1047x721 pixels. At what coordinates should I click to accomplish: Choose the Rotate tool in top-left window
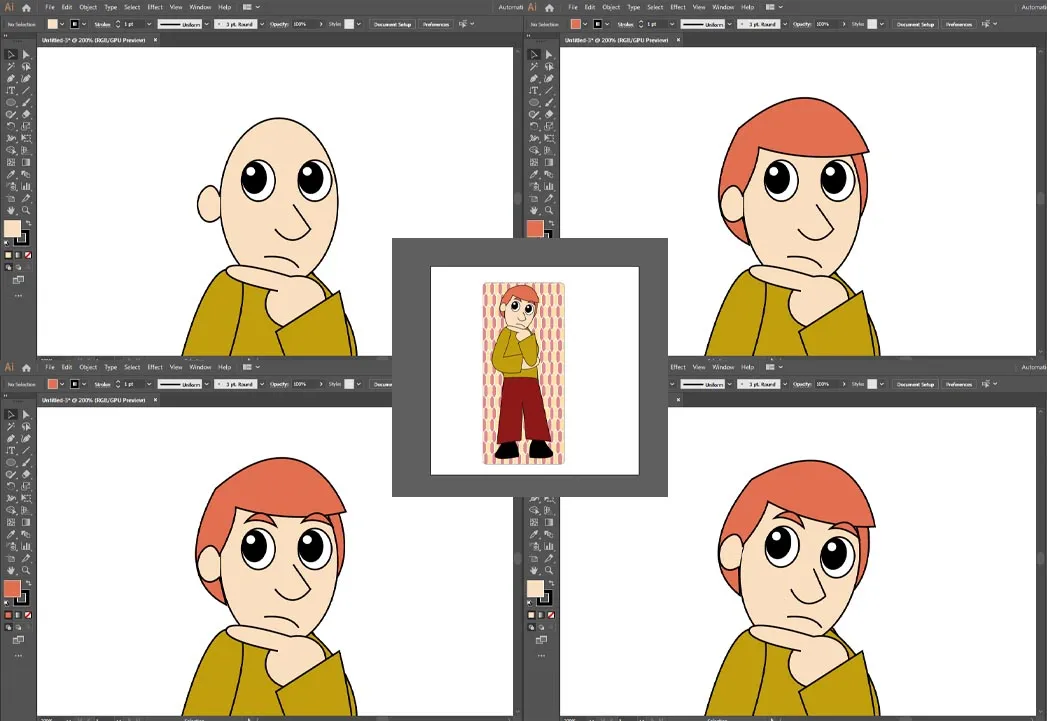click(x=11, y=127)
